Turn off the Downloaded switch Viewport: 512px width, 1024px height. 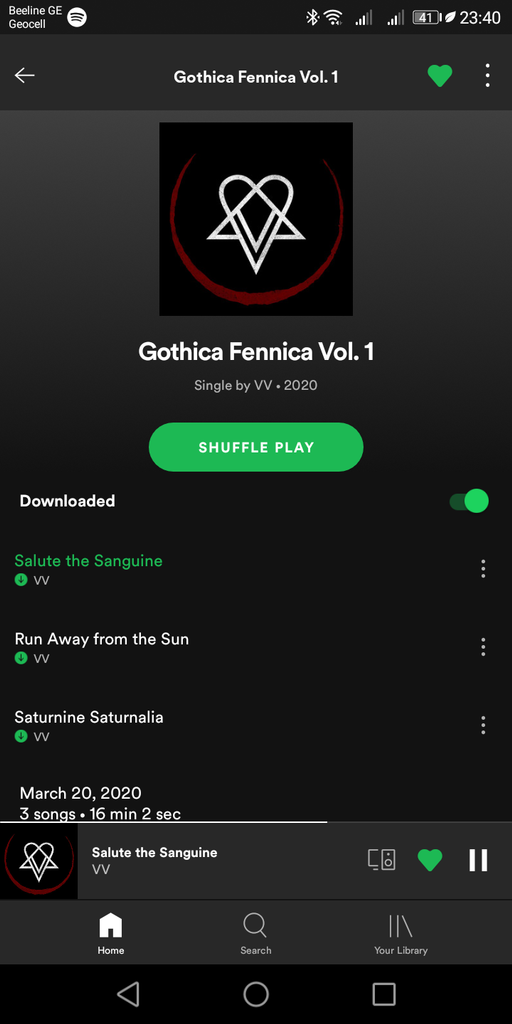(469, 502)
